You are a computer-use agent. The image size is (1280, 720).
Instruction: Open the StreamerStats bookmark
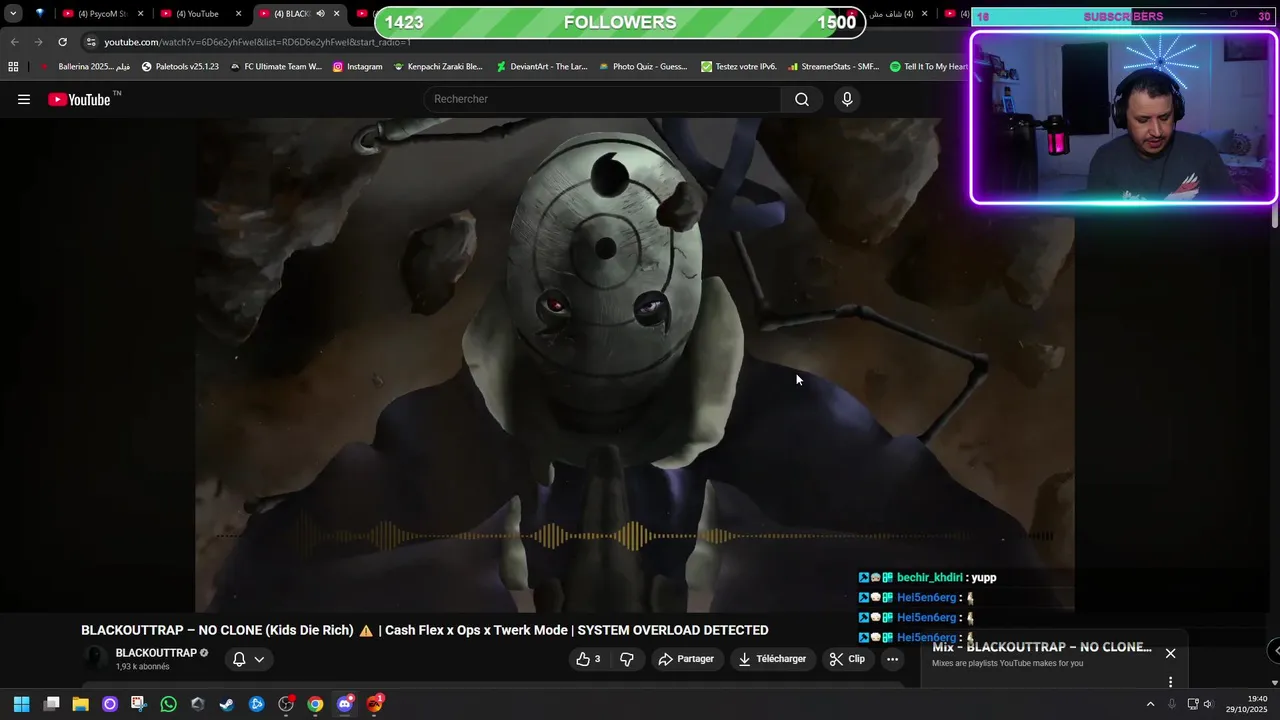click(x=833, y=67)
